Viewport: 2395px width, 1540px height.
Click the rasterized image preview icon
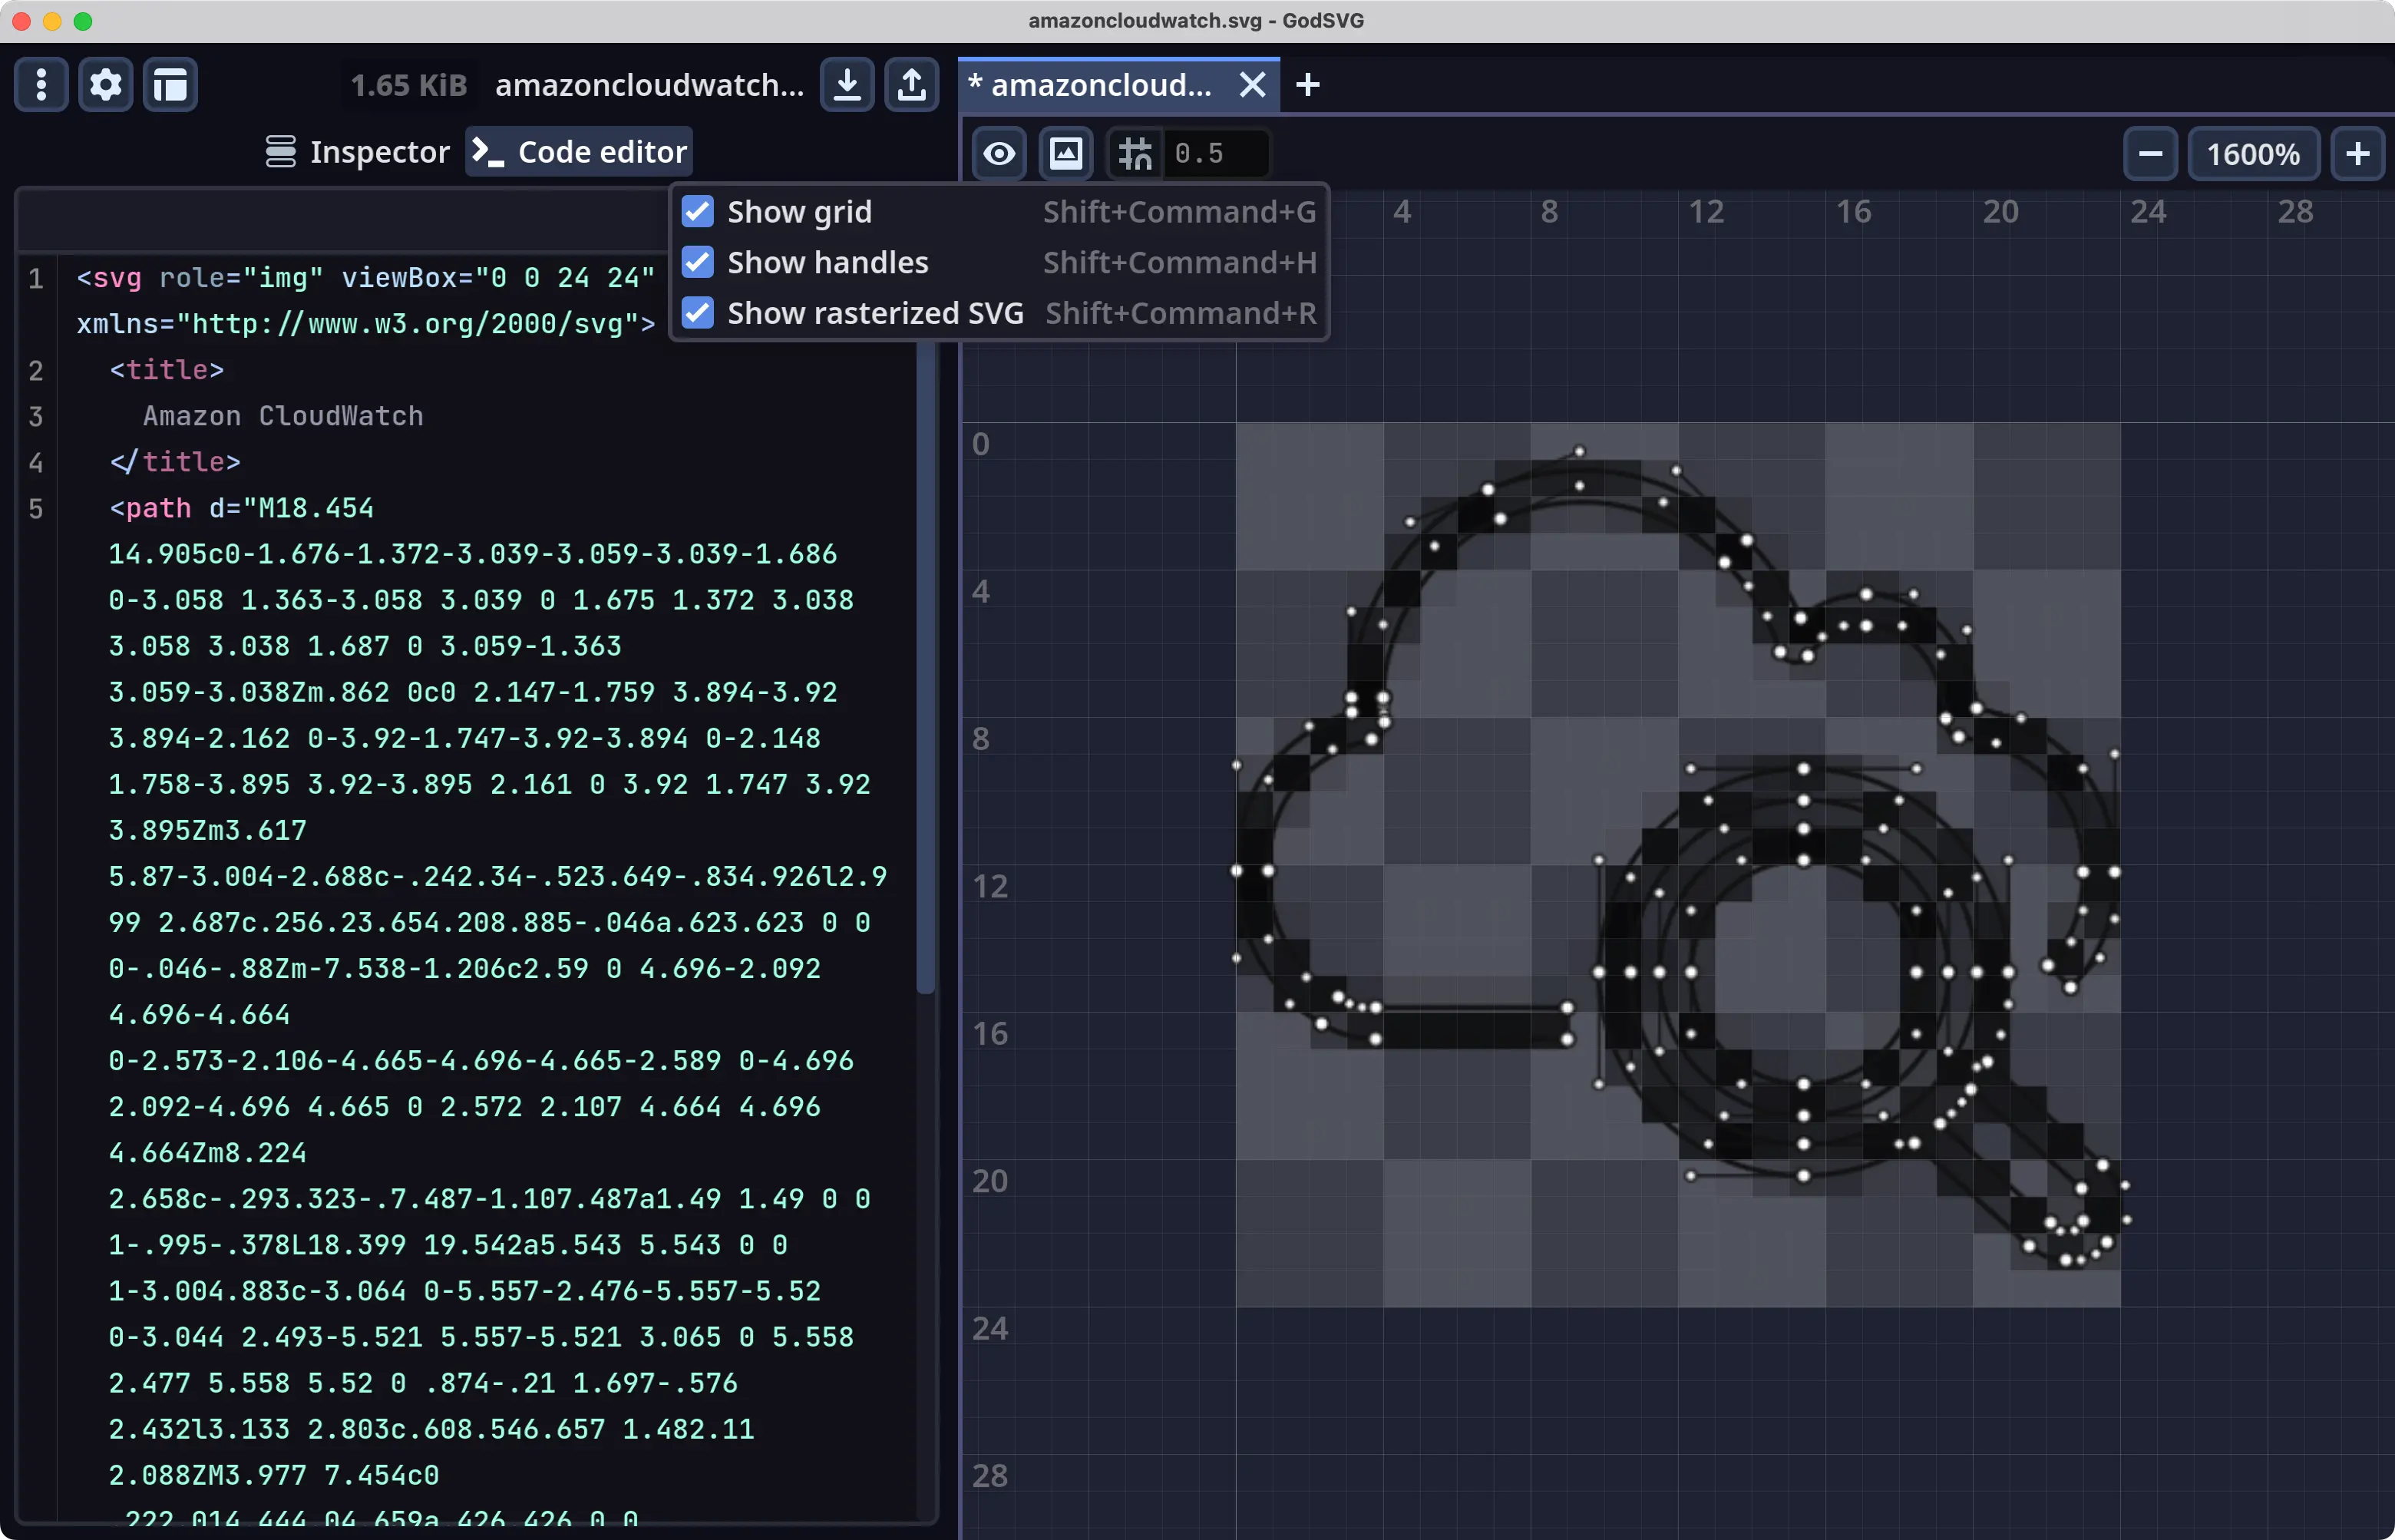[x=1065, y=153]
